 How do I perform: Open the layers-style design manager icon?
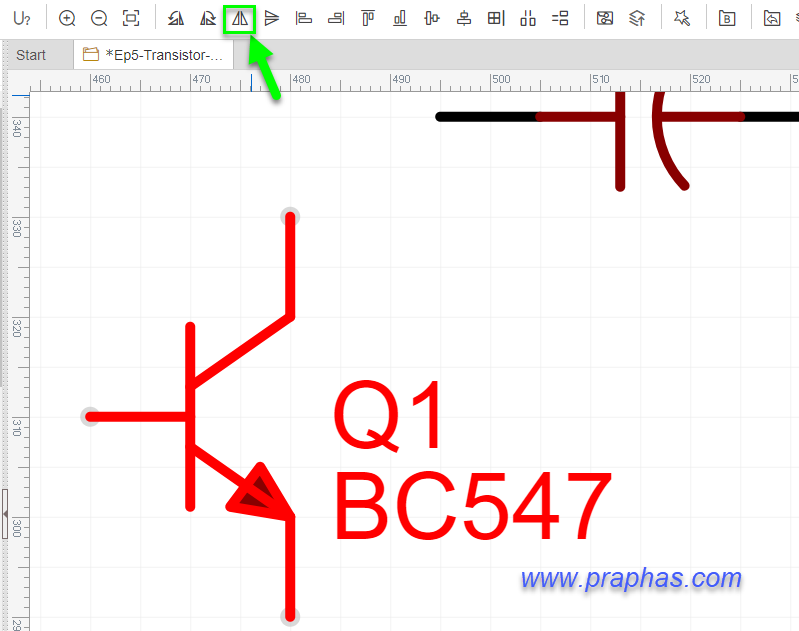637,19
